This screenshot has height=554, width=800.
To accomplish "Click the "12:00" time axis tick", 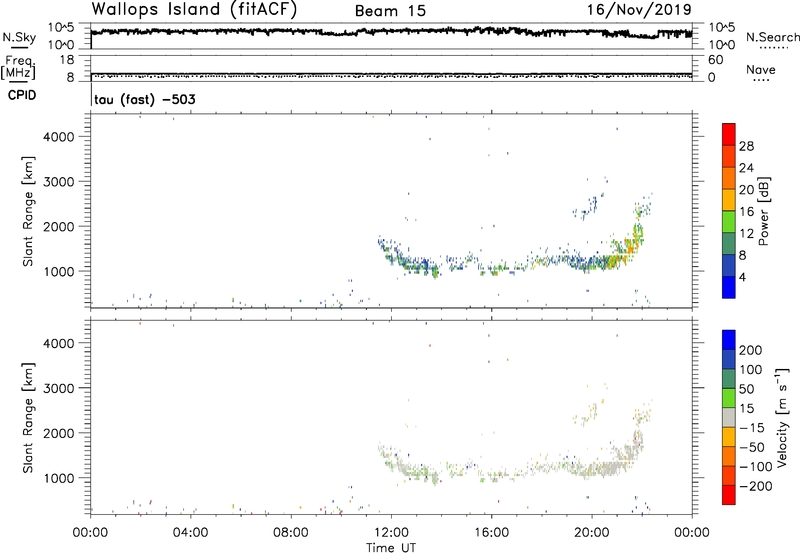I will point(391,533).
